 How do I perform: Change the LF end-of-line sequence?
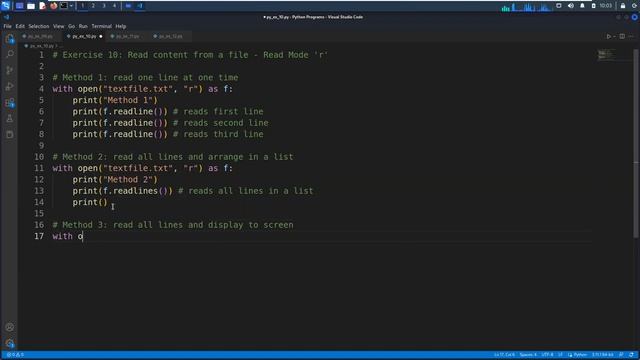(x=560, y=355)
